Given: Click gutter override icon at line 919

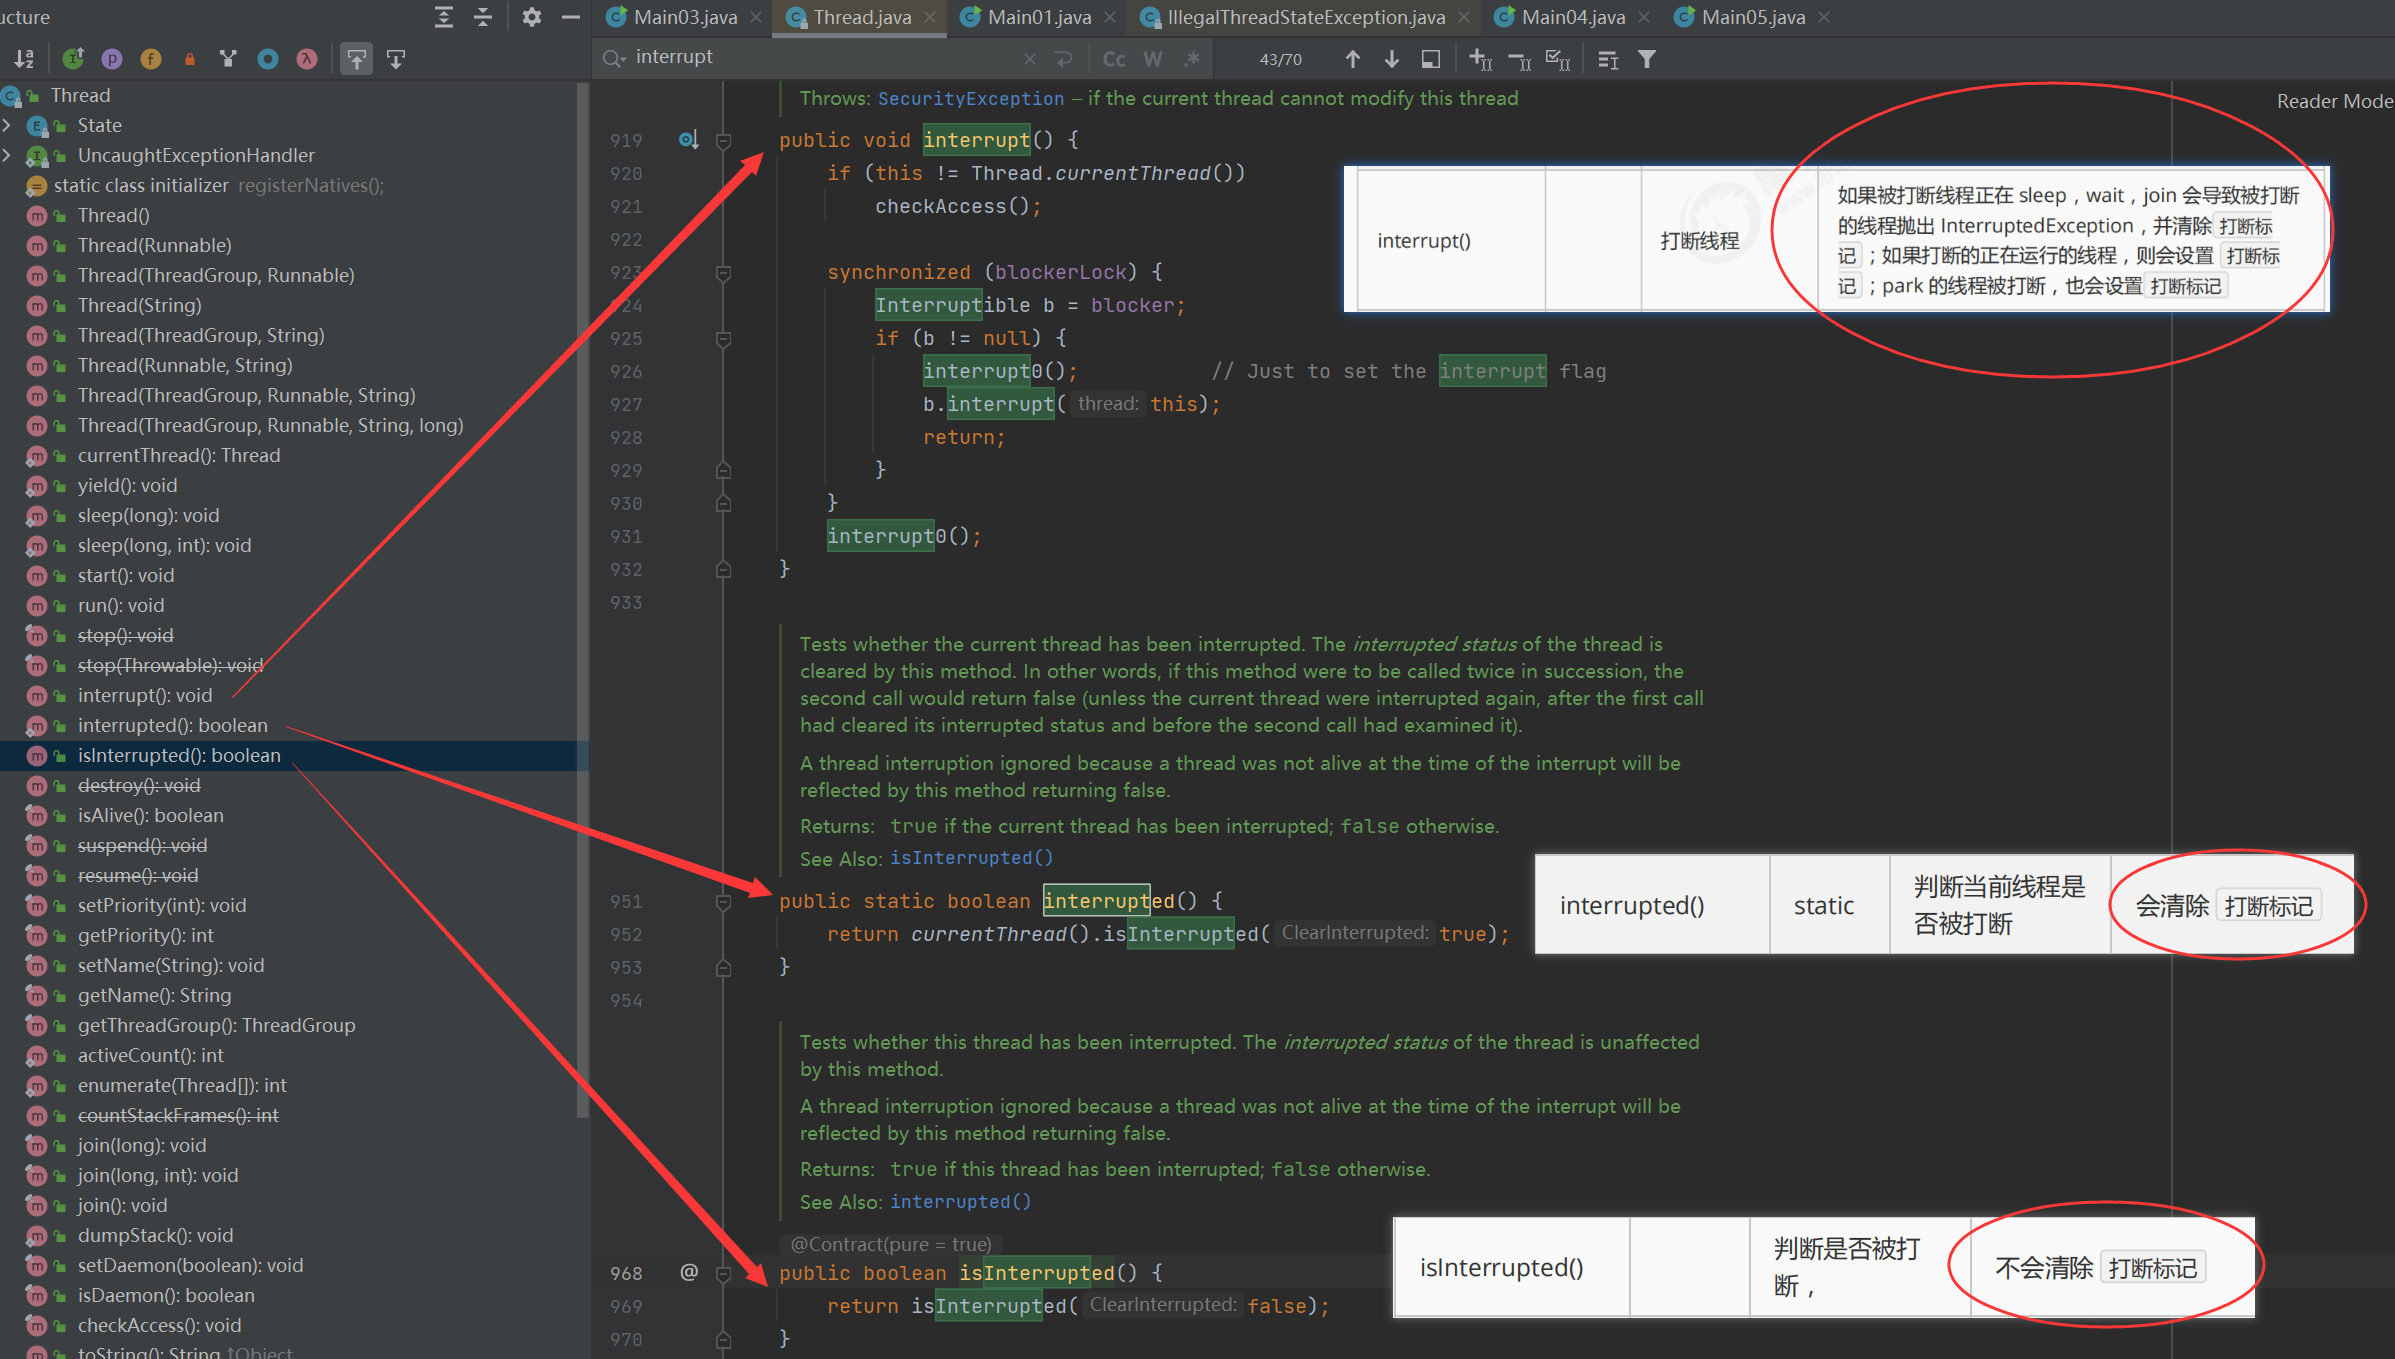Looking at the screenshot, I should 688,139.
